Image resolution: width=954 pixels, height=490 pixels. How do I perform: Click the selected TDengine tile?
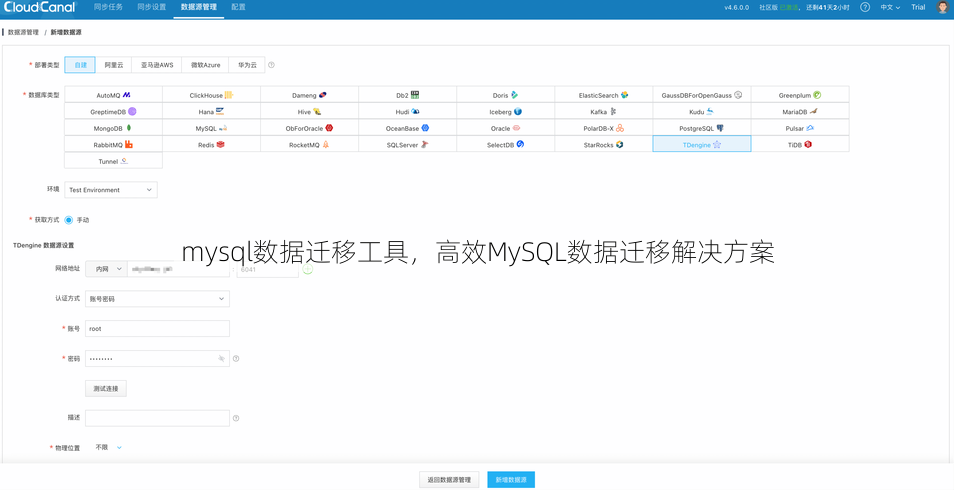[702, 144]
